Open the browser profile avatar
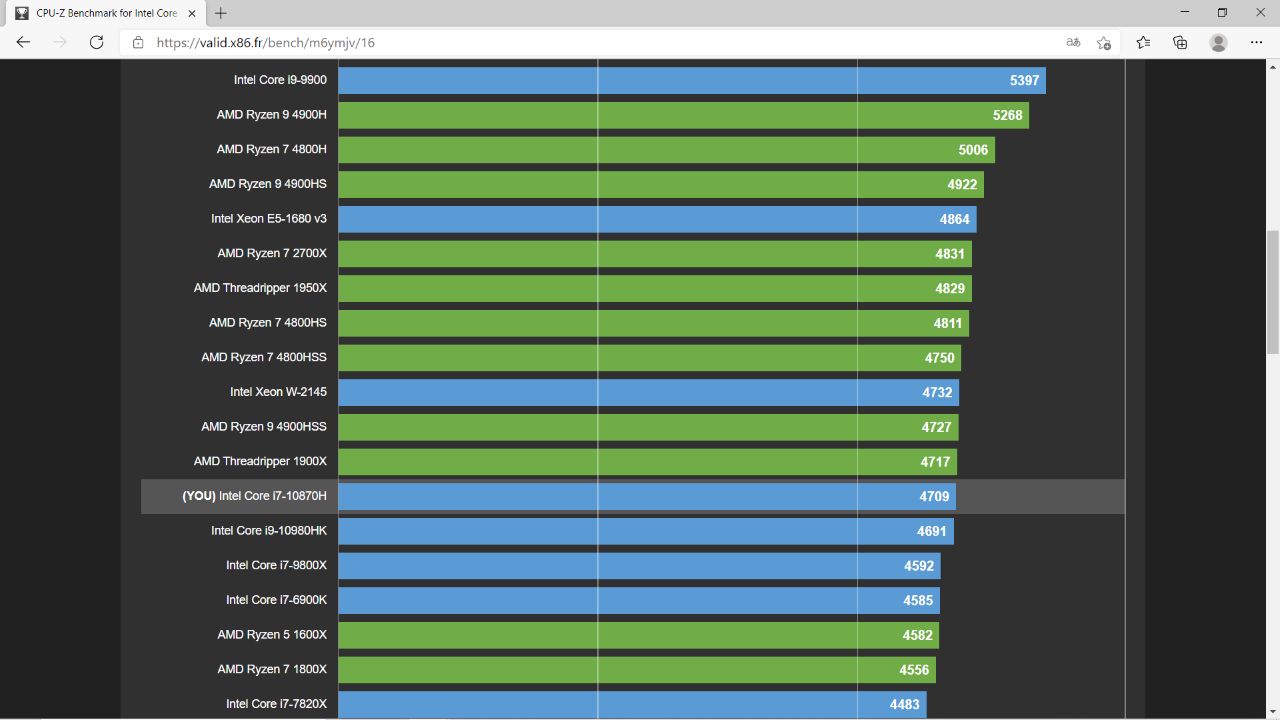The image size is (1280, 720). [x=1218, y=42]
